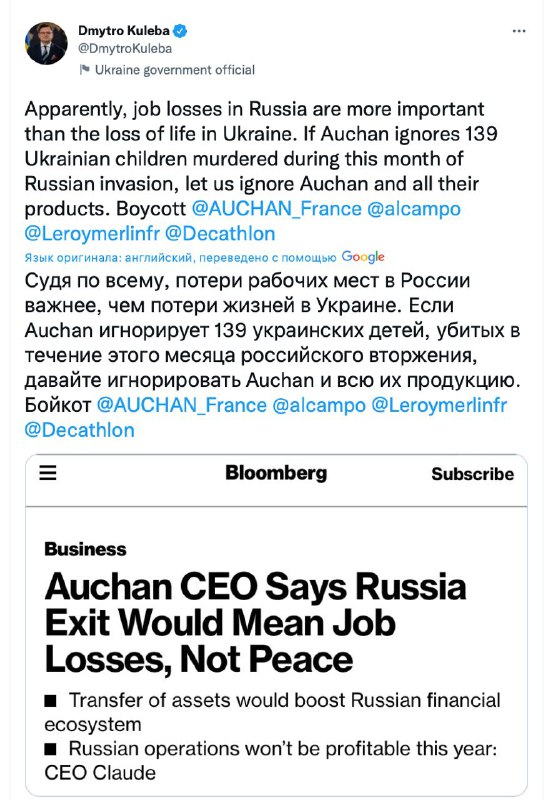This screenshot has width=553, height=800.
Task: Select the Business section label
Action: pos(85,549)
